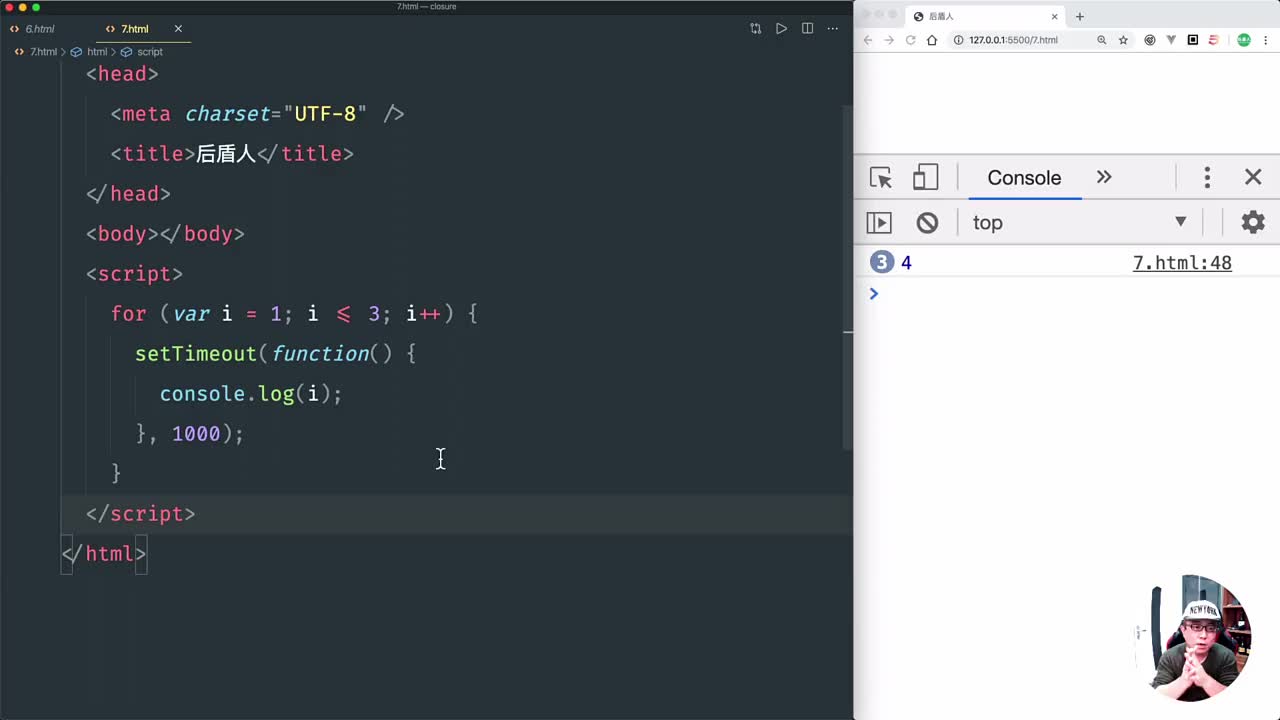The width and height of the screenshot is (1280, 720).
Task: Toggle the device toolbar in DevTools
Action: coord(925,178)
